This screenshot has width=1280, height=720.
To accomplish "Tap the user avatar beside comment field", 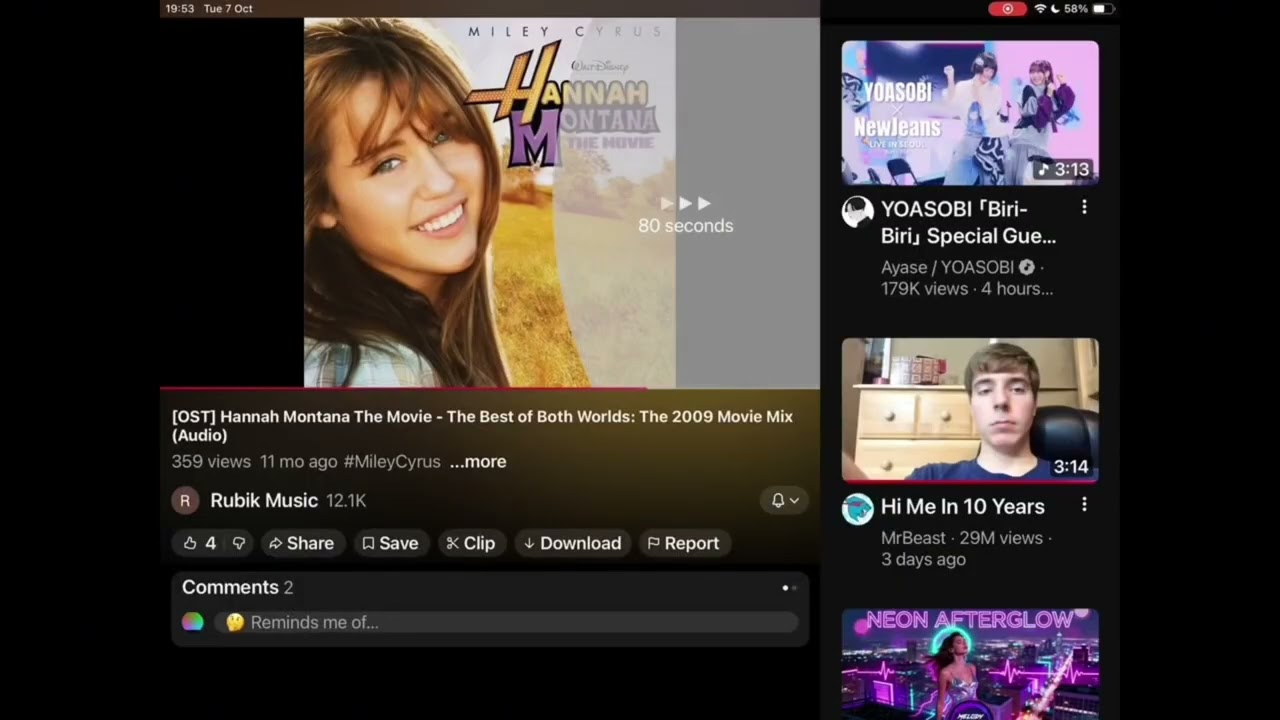I will pos(193,622).
